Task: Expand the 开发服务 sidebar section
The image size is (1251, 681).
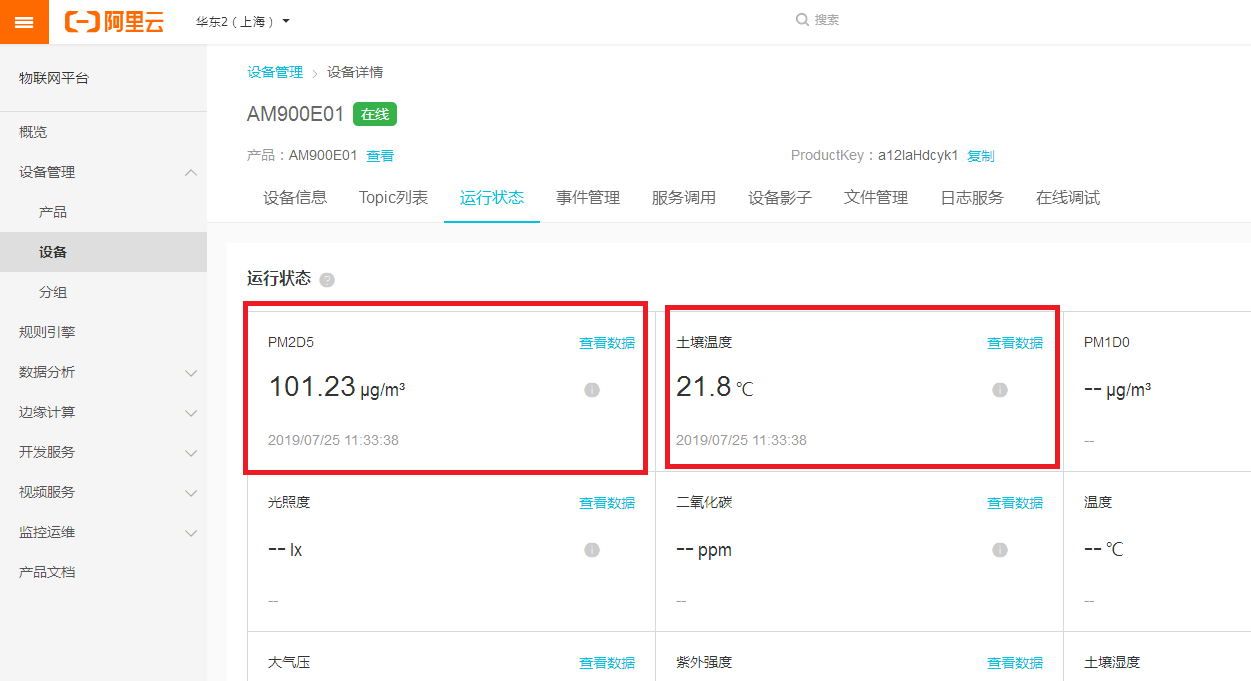Action: point(191,453)
